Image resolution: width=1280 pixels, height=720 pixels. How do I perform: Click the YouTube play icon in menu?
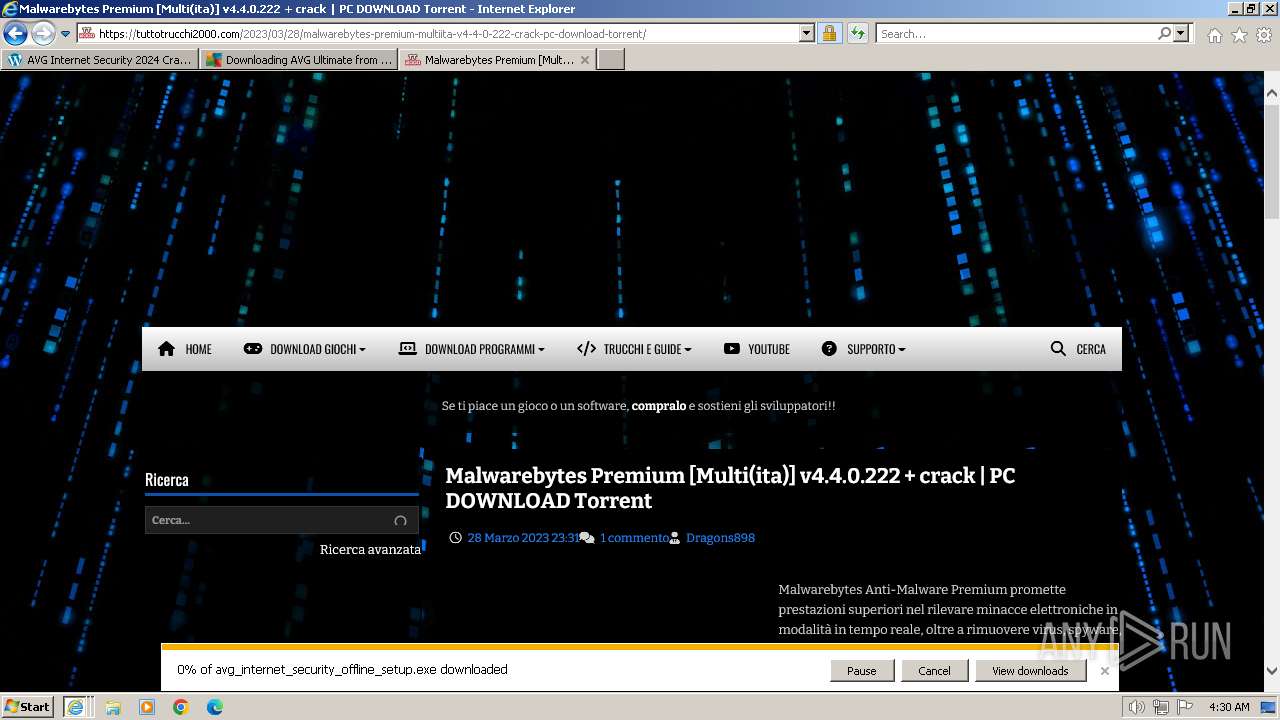pyautogui.click(x=732, y=349)
